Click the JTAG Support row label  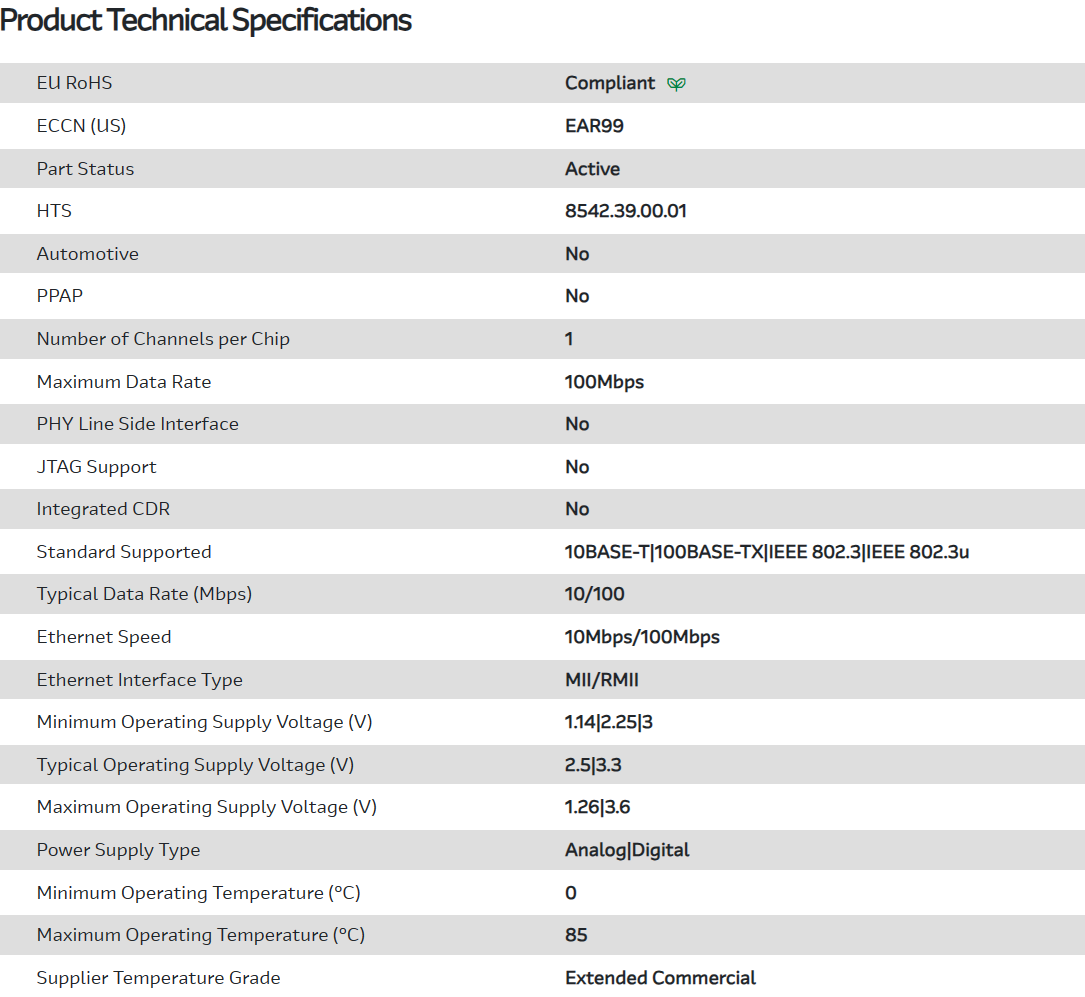pyautogui.click(x=96, y=467)
